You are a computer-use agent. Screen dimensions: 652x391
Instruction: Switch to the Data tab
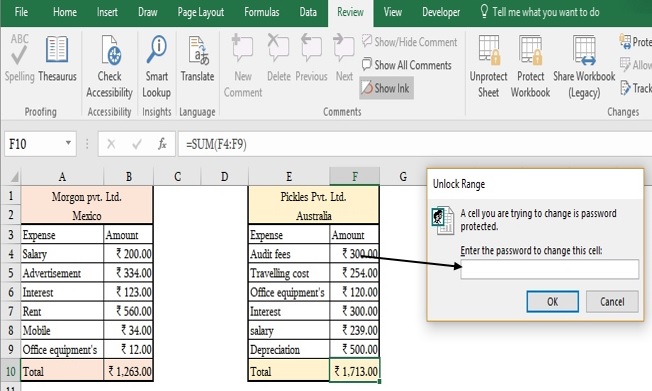(x=308, y=12)
